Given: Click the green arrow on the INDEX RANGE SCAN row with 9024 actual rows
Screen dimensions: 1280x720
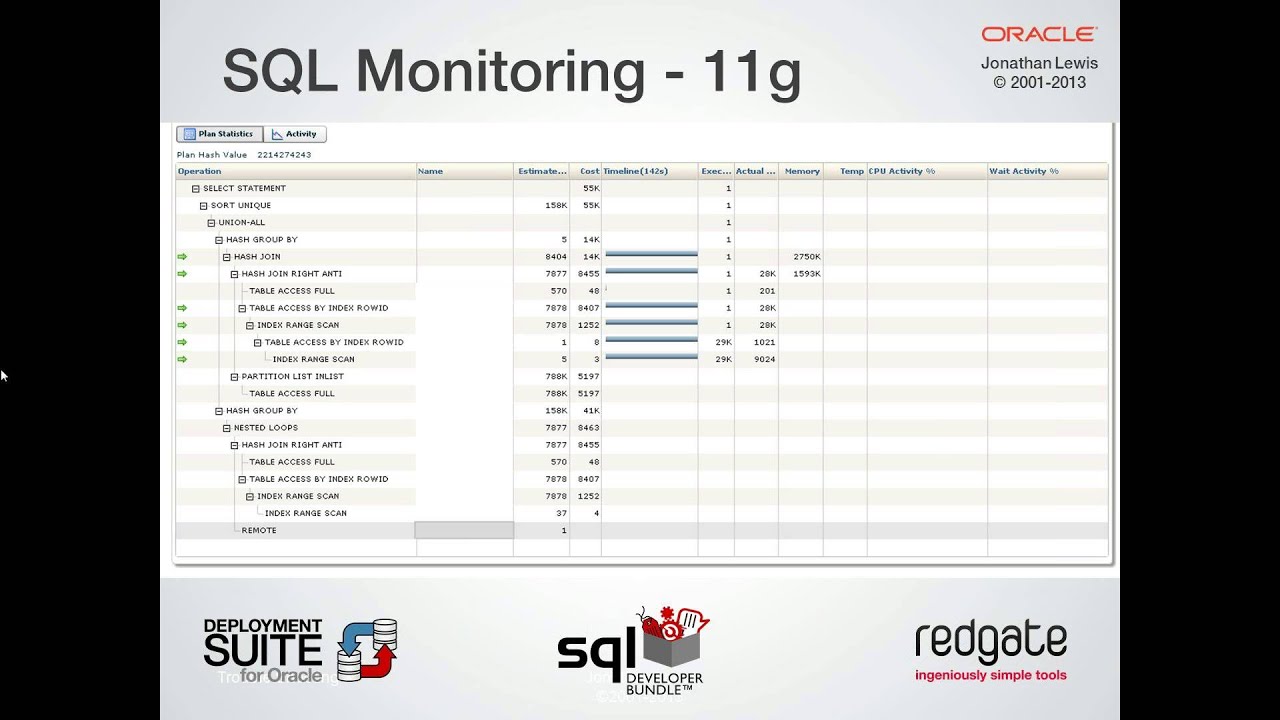Looking at the screenshot, I should 182,359.
